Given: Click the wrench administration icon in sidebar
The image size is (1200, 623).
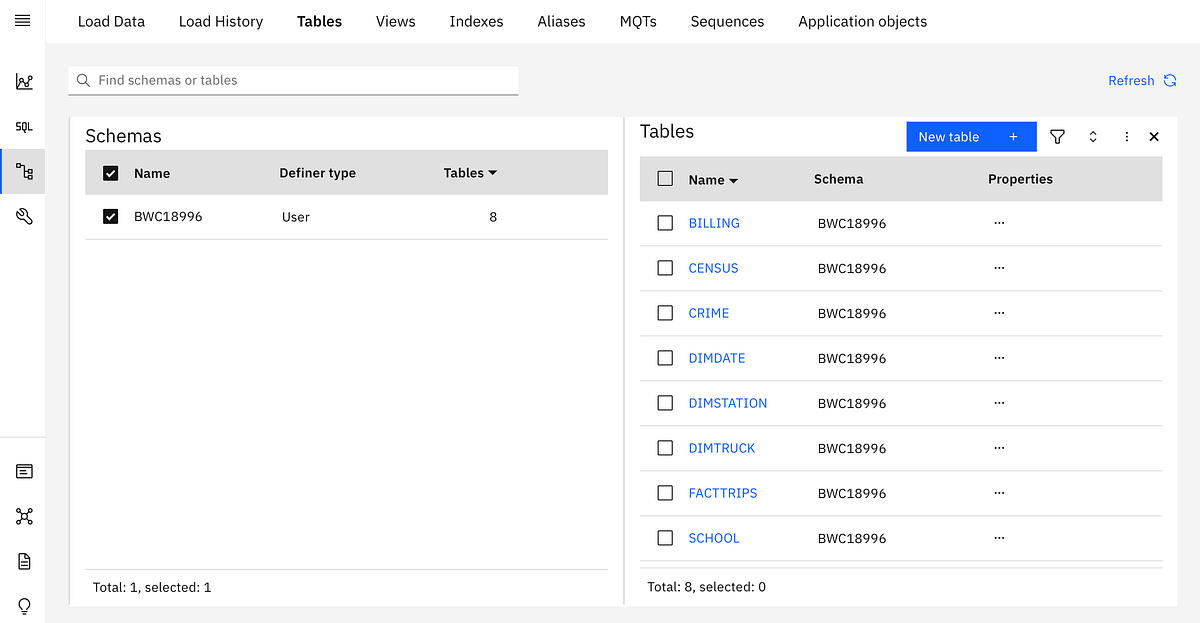Looking at the screenshot, I should coord(24,216).
